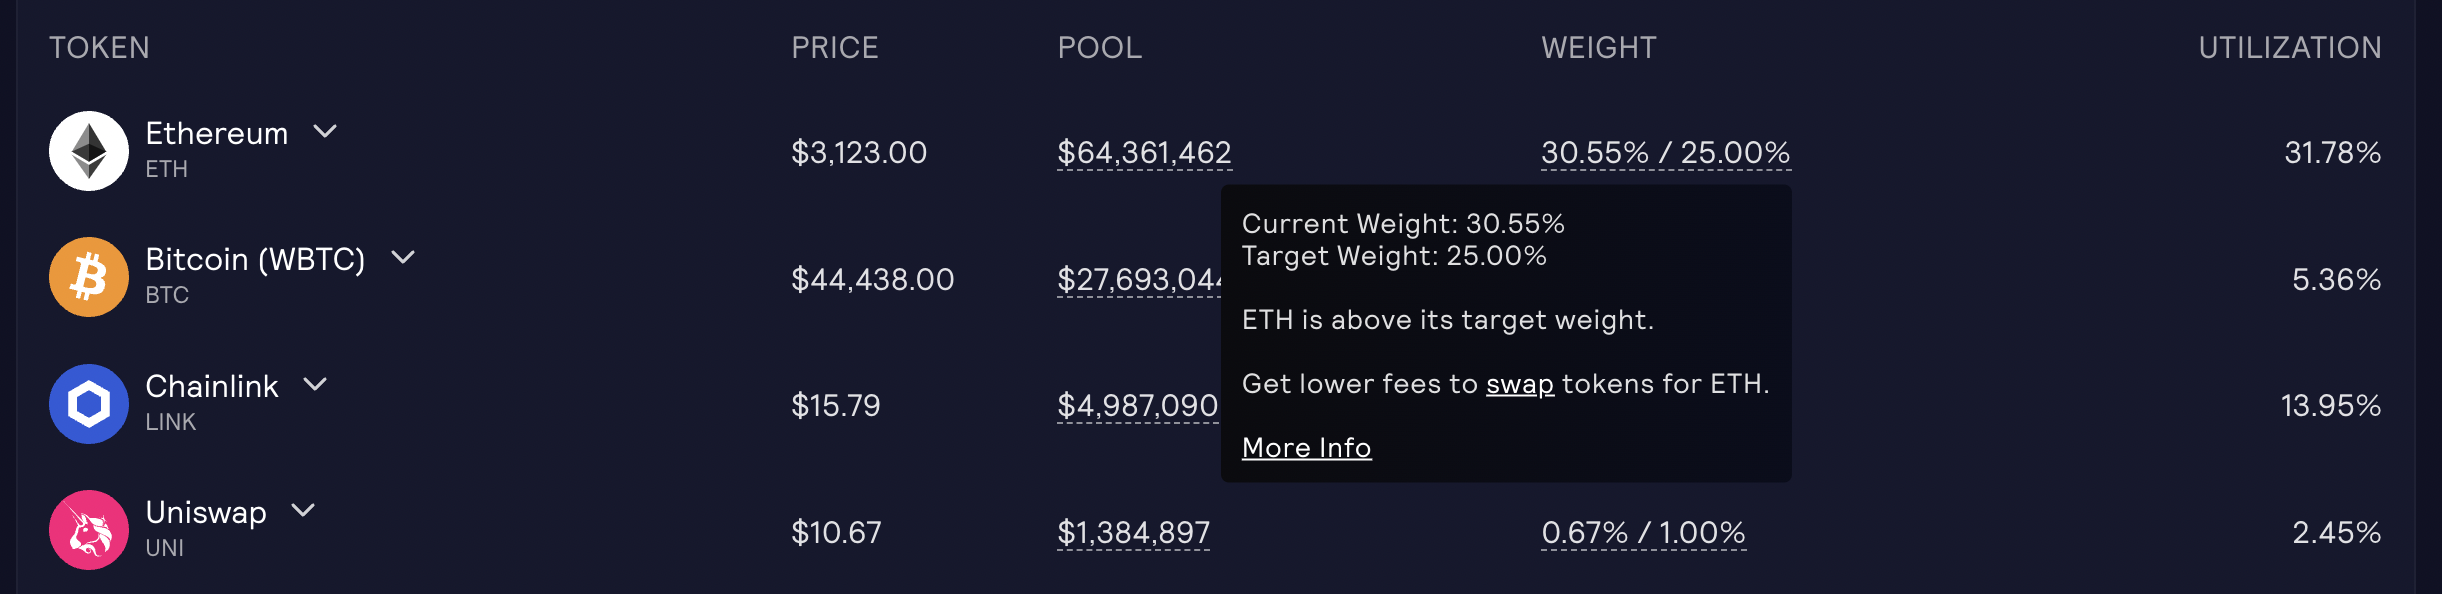Open the Uniswap token dropdown chevron
The height and width of the screenshot is (594, 2442).
coord(303,510)
